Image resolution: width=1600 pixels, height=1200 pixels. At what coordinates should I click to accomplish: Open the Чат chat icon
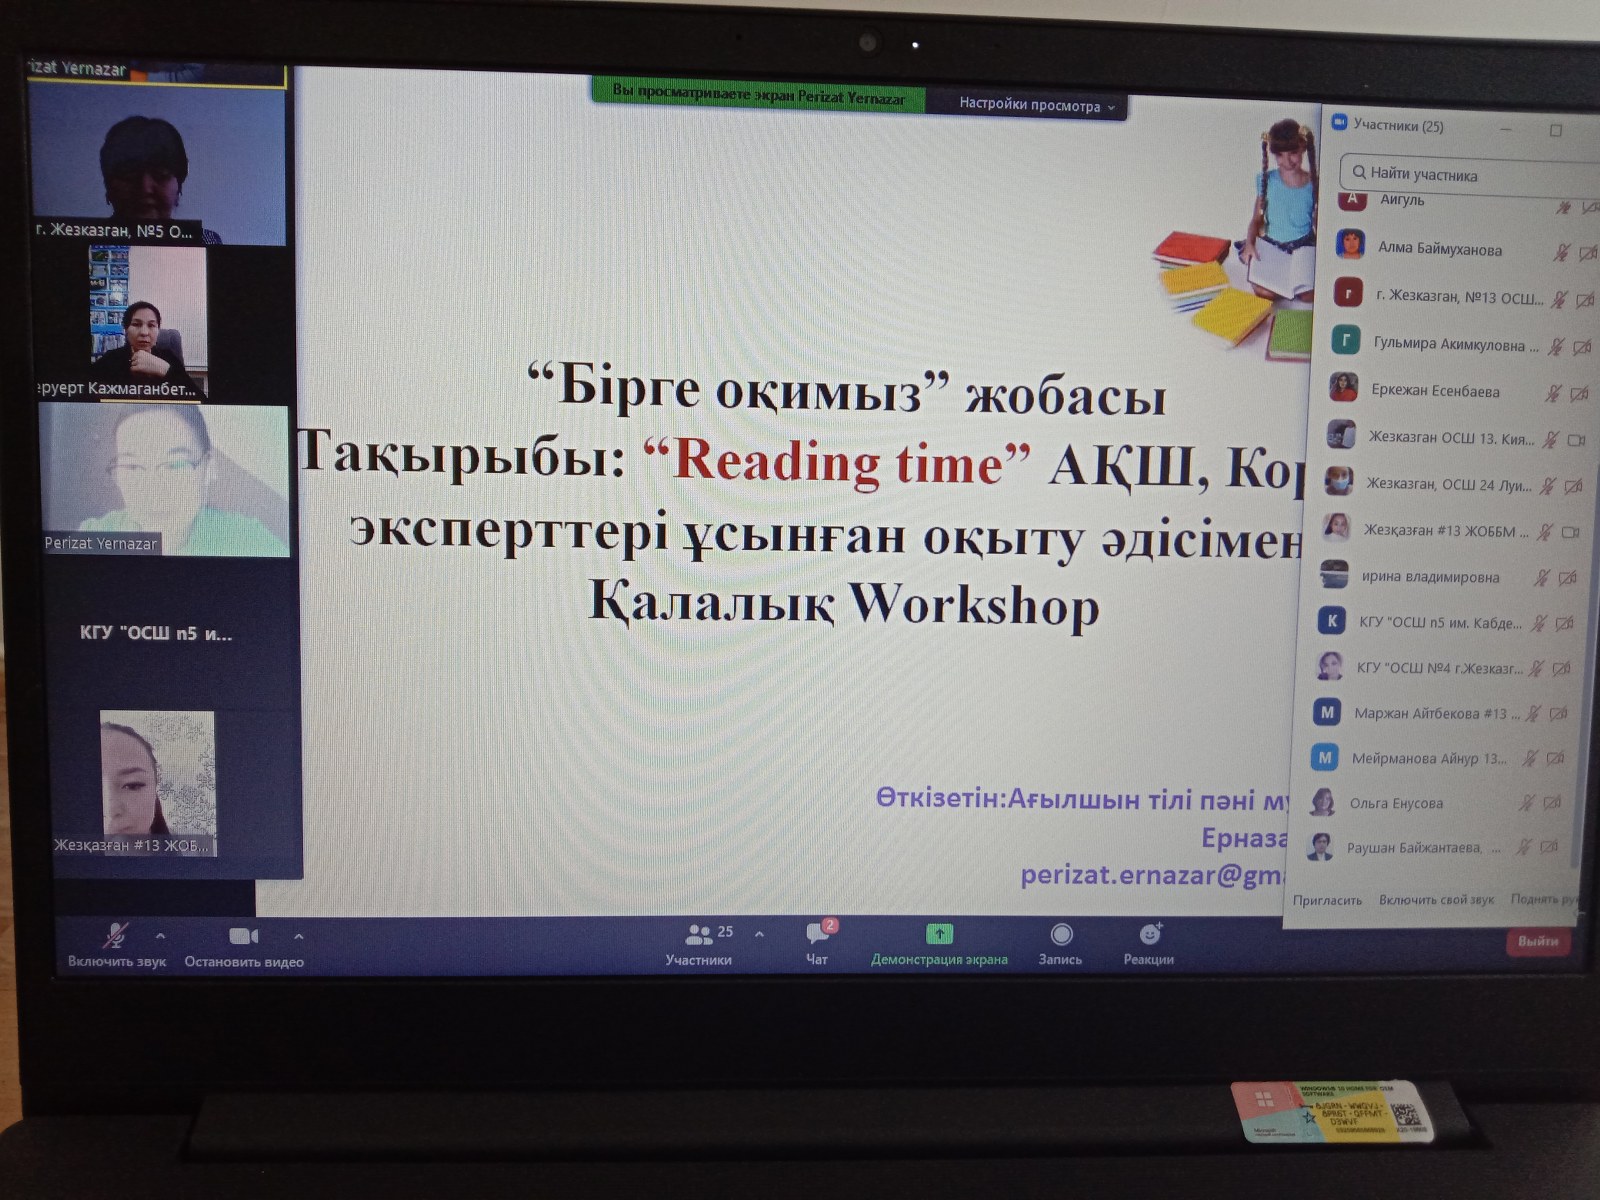(817, 934)
